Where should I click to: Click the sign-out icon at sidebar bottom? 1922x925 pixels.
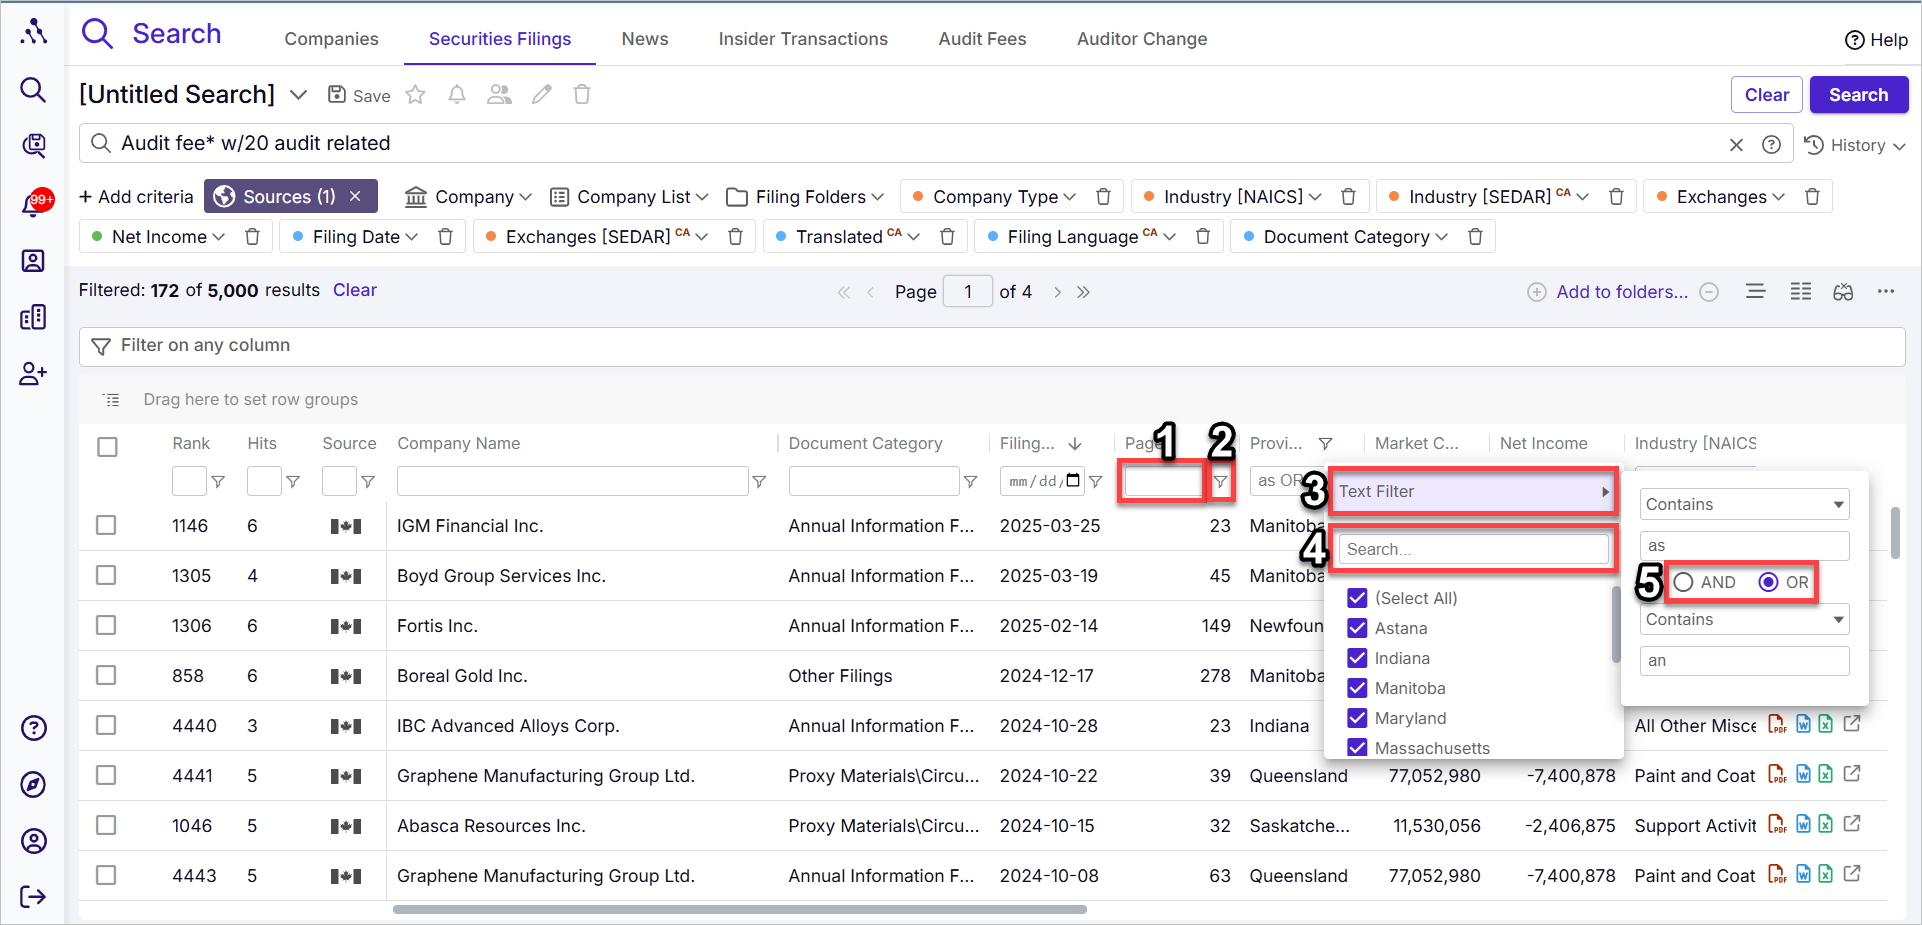(x=33, y=896)
